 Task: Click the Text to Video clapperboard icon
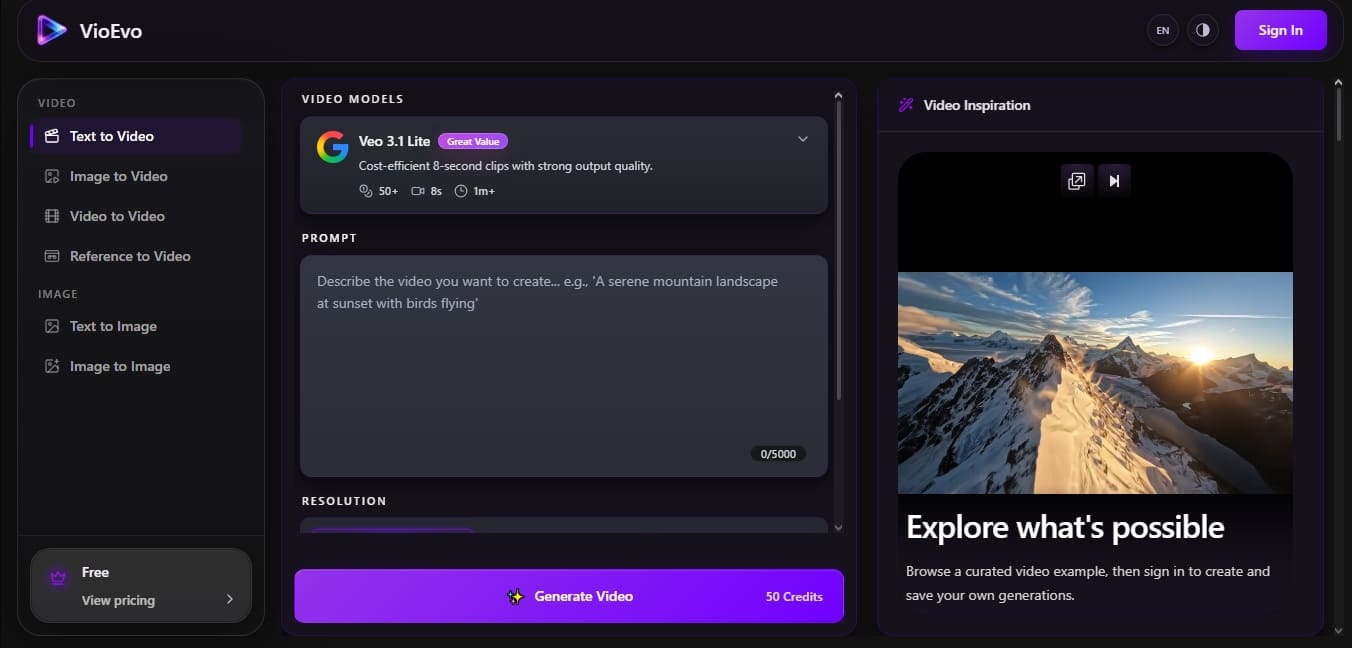point(52,136)
